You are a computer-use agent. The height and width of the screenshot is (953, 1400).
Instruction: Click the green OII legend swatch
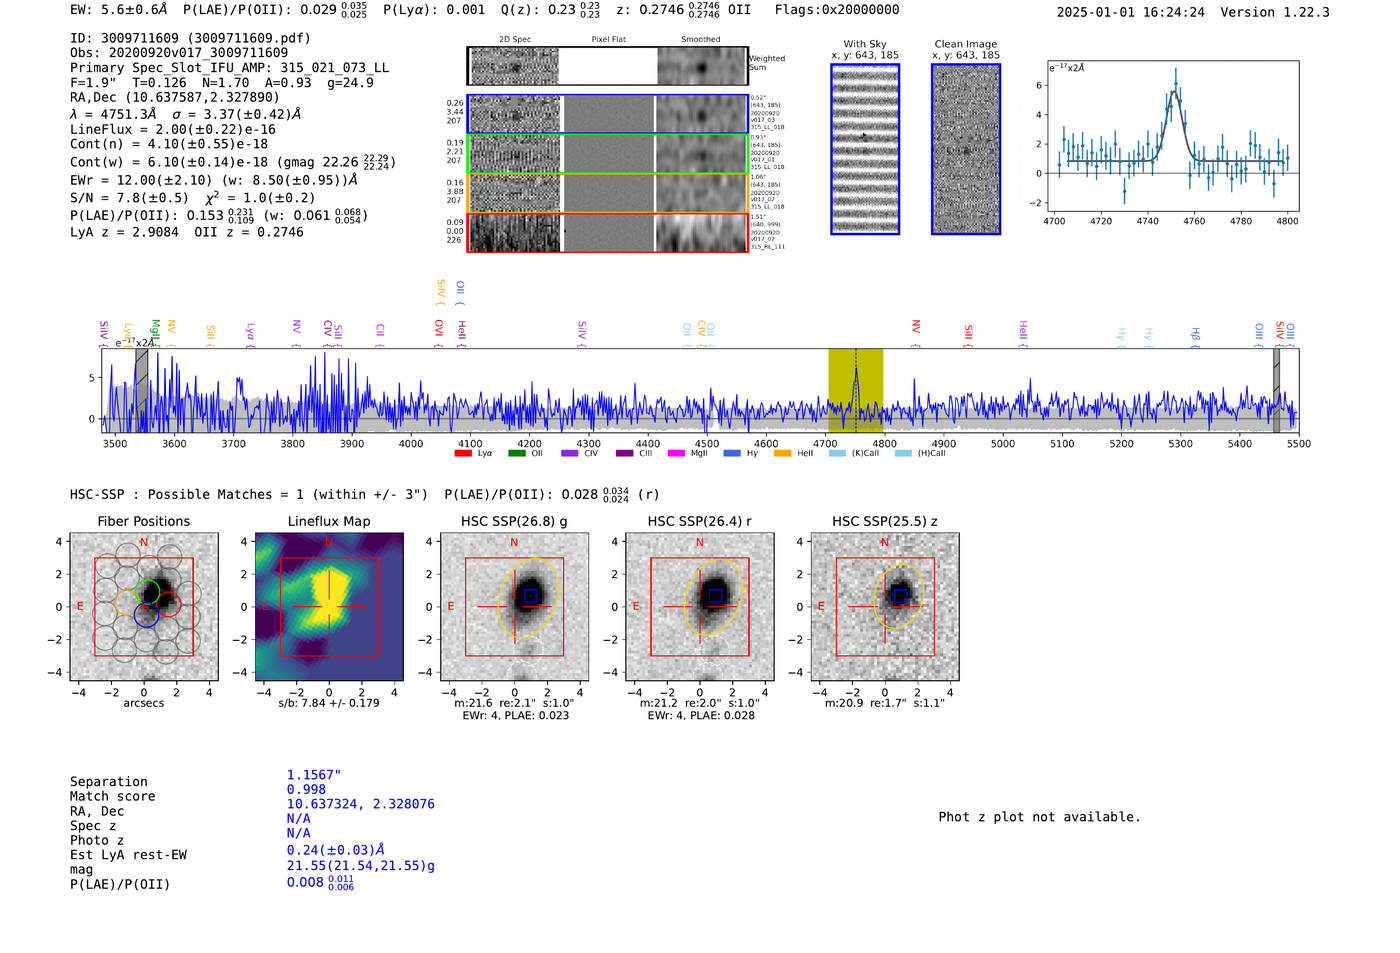[516, 453]
